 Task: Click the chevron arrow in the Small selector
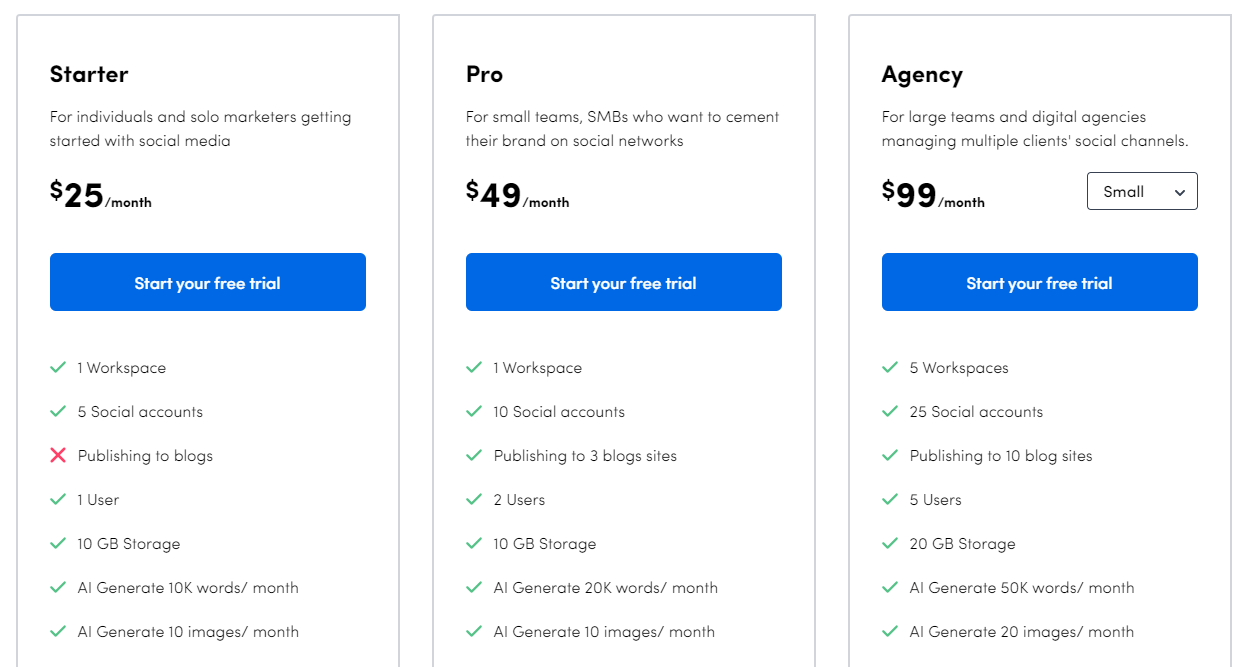click(1180, 193)
